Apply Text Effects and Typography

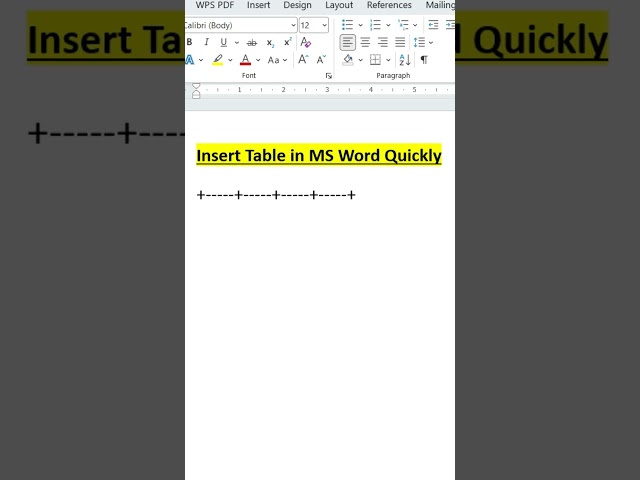190,60
